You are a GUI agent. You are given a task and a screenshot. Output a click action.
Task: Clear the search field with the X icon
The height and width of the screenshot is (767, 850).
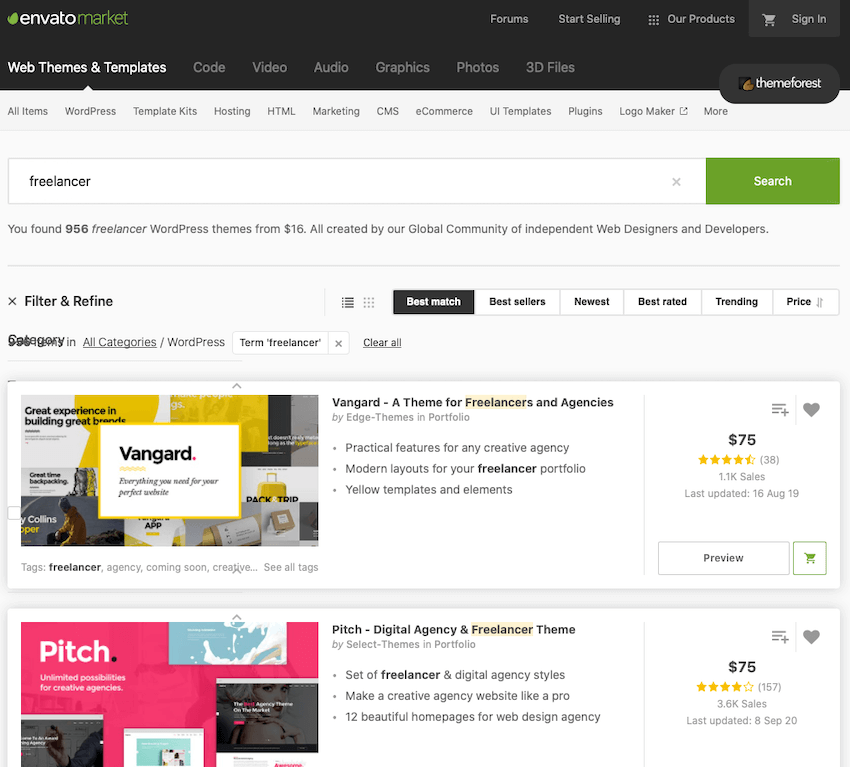coord(676,182)
